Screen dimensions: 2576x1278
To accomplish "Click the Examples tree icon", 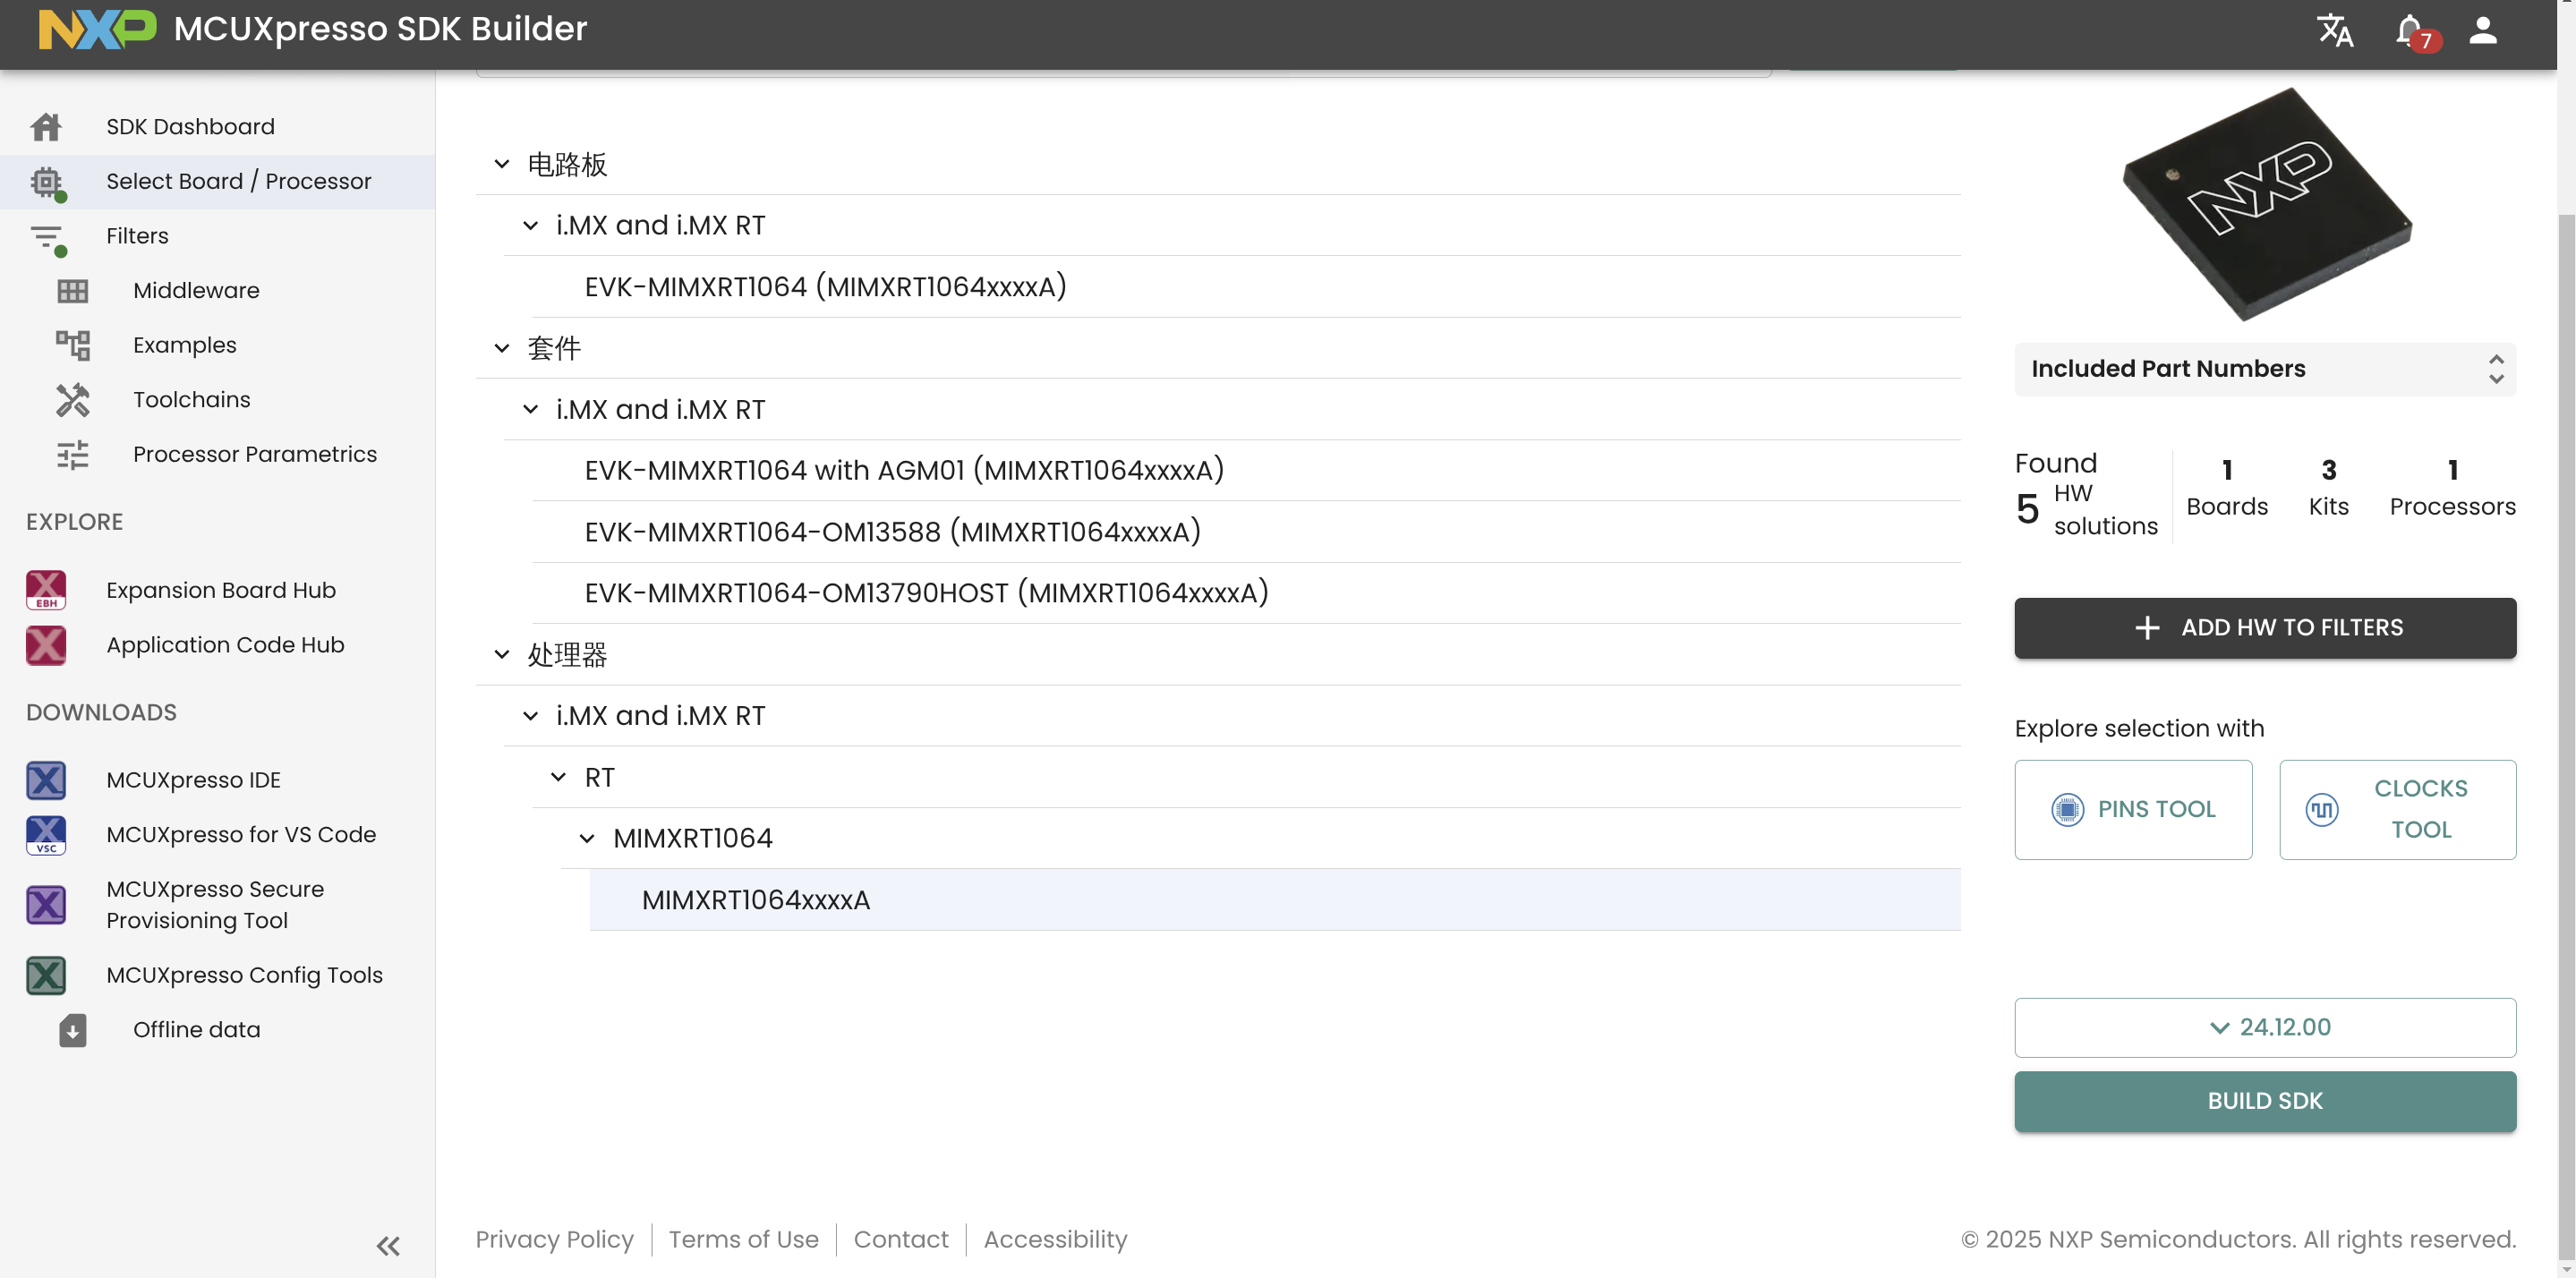I will tap(72, 345).
